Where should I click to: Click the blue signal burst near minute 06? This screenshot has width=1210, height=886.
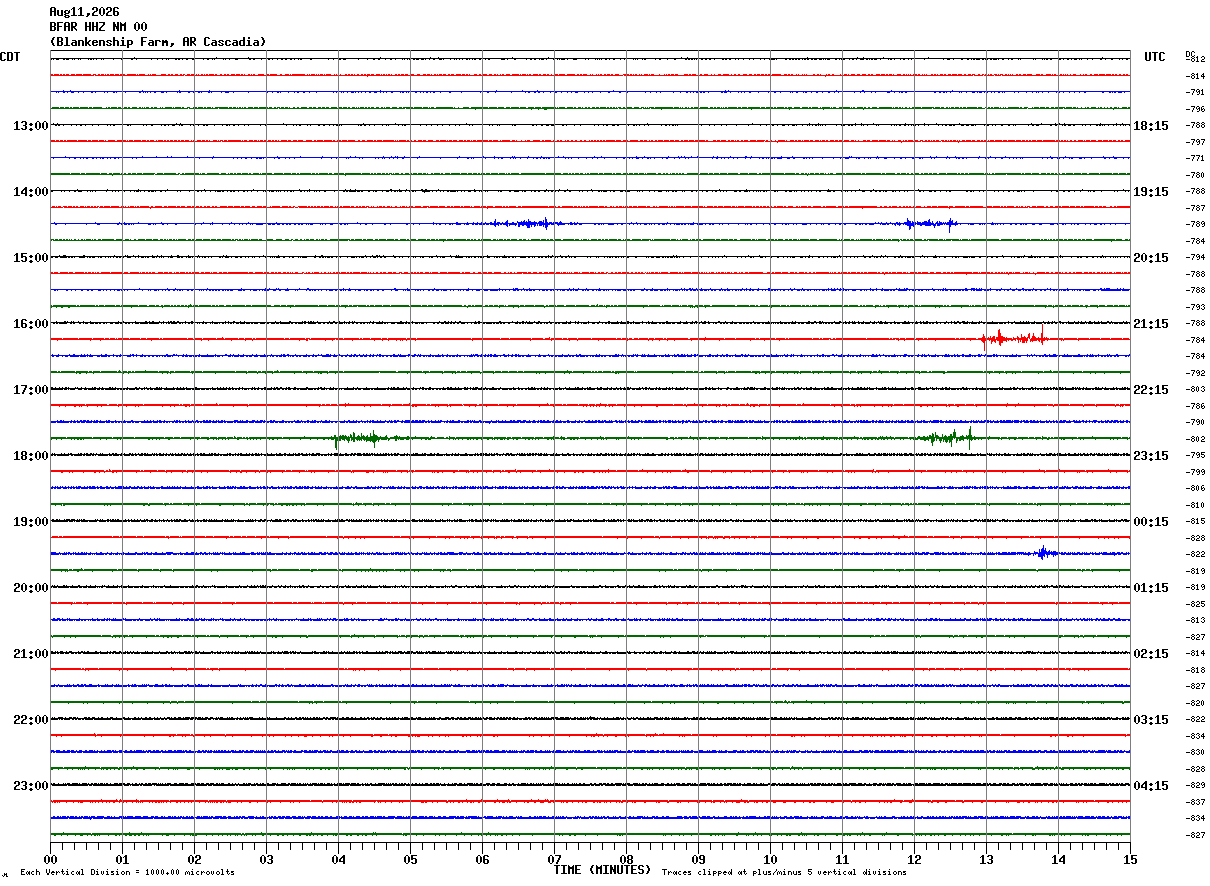pos(523,223)
